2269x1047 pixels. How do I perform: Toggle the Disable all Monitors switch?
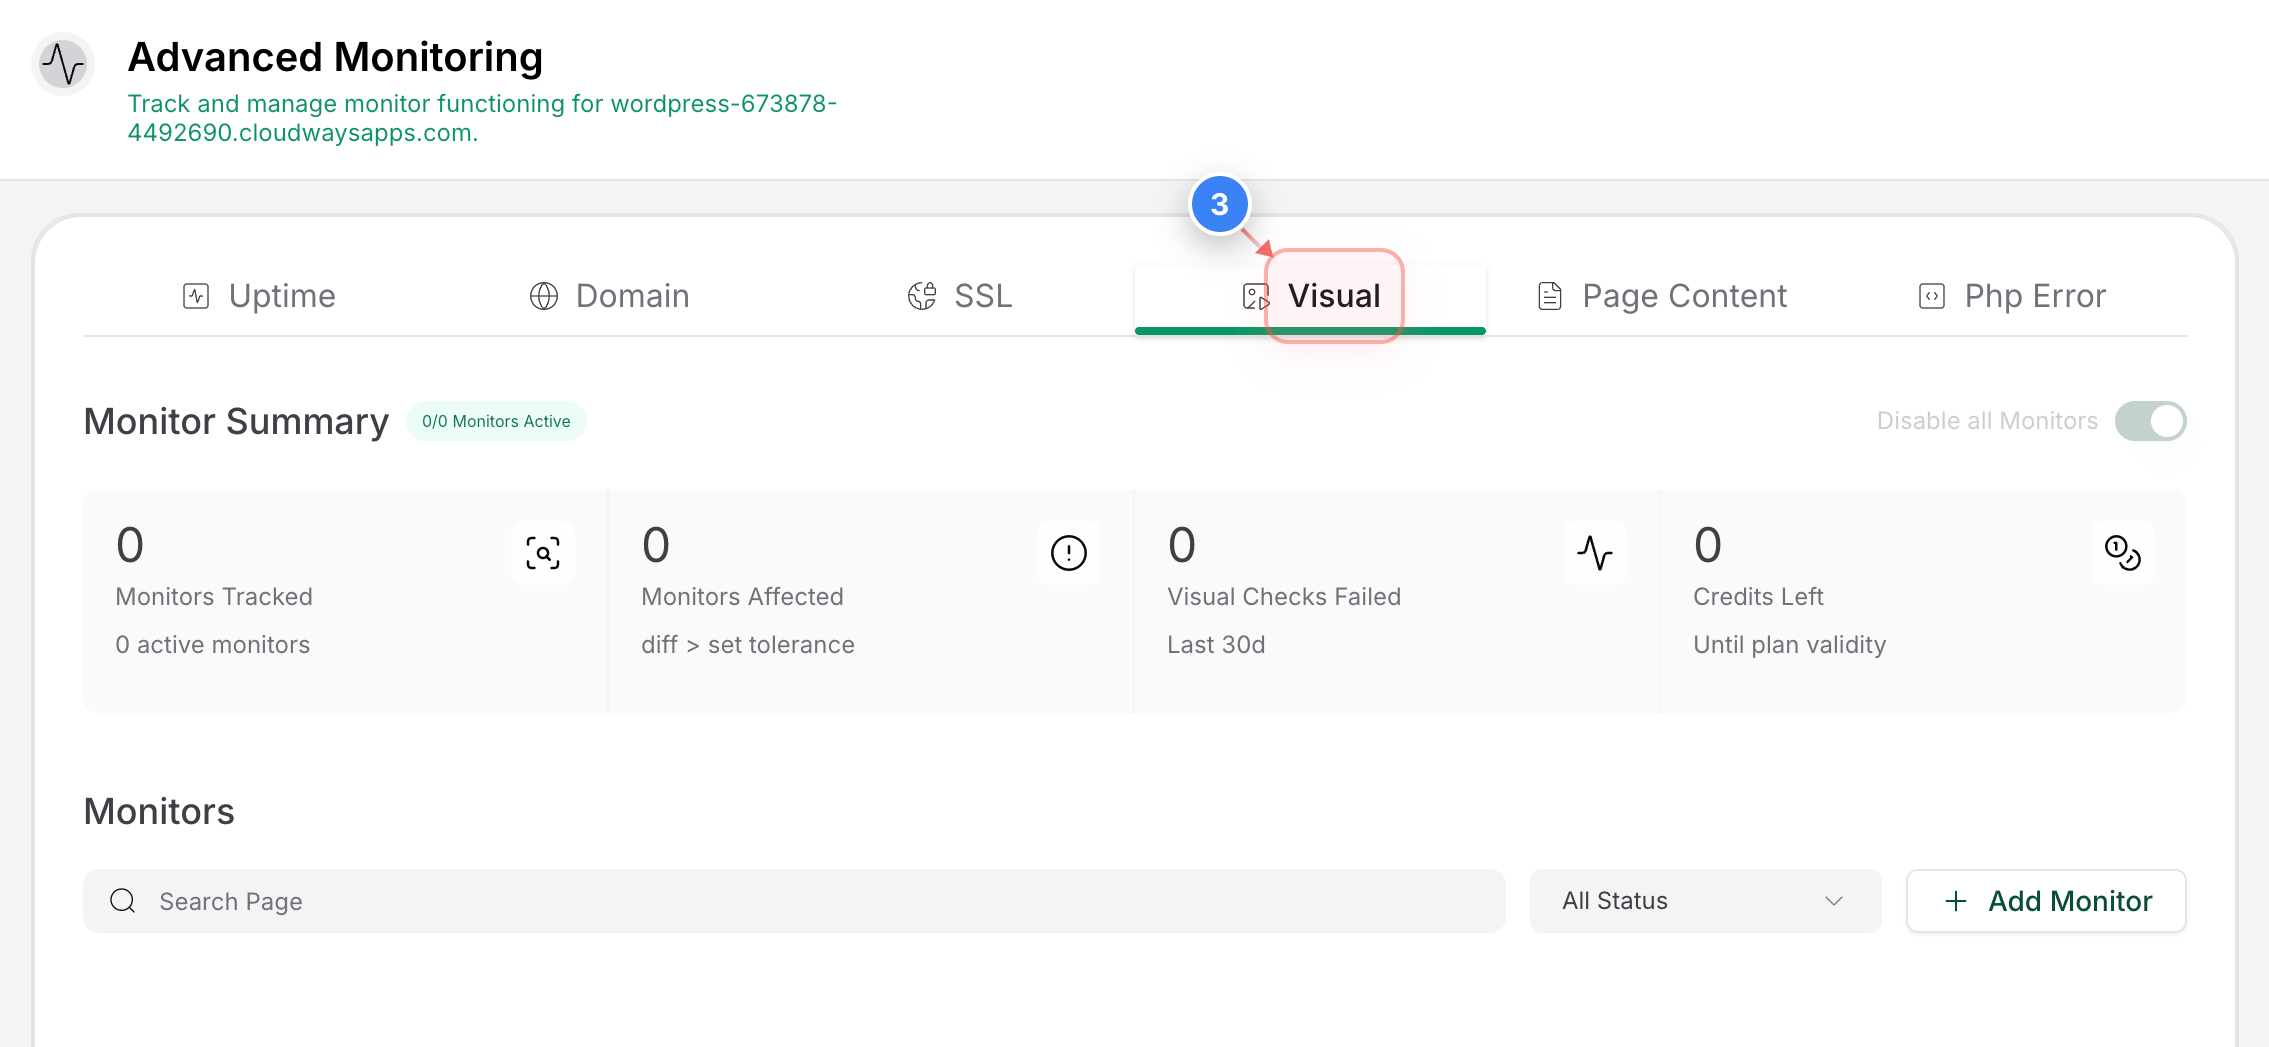click(x=2151, y=421)
